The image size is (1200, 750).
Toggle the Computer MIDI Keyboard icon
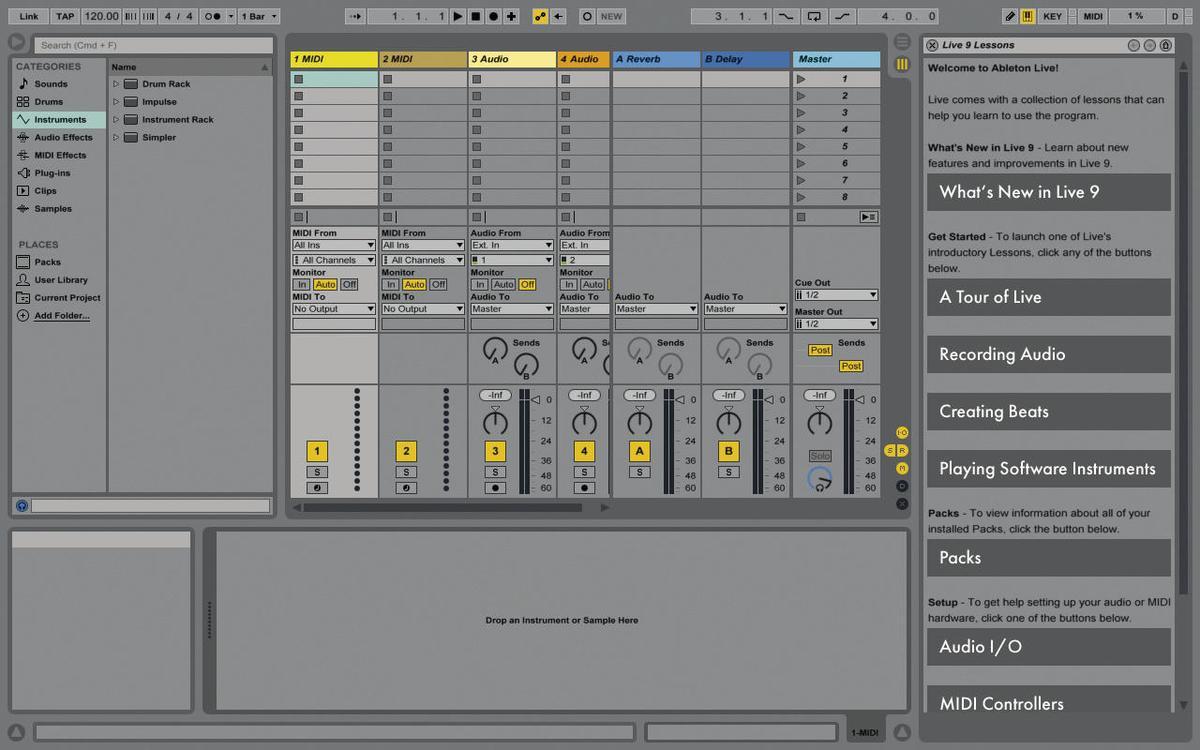(1027, 16)
